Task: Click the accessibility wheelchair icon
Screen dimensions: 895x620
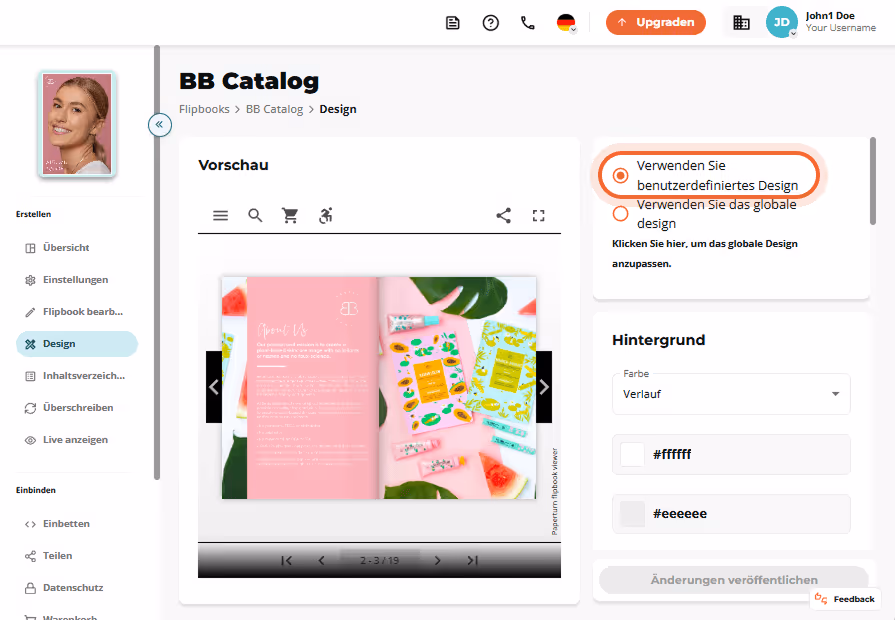Action: [325, 215]
